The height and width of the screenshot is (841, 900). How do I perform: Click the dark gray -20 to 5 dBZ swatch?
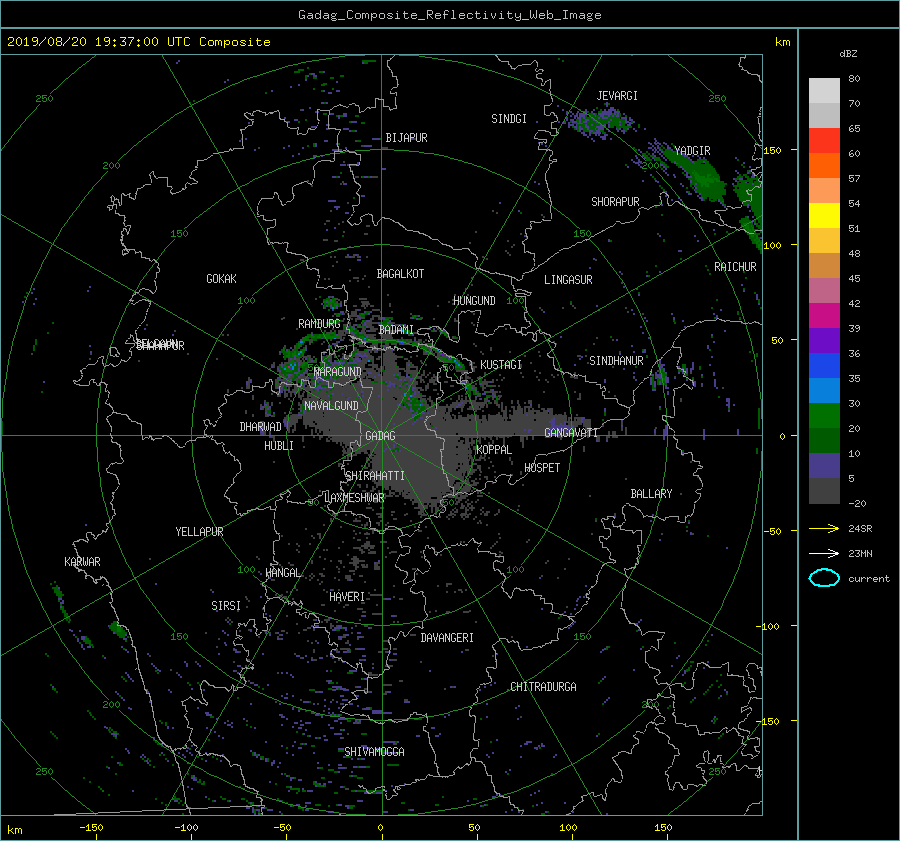coord(824,490)
